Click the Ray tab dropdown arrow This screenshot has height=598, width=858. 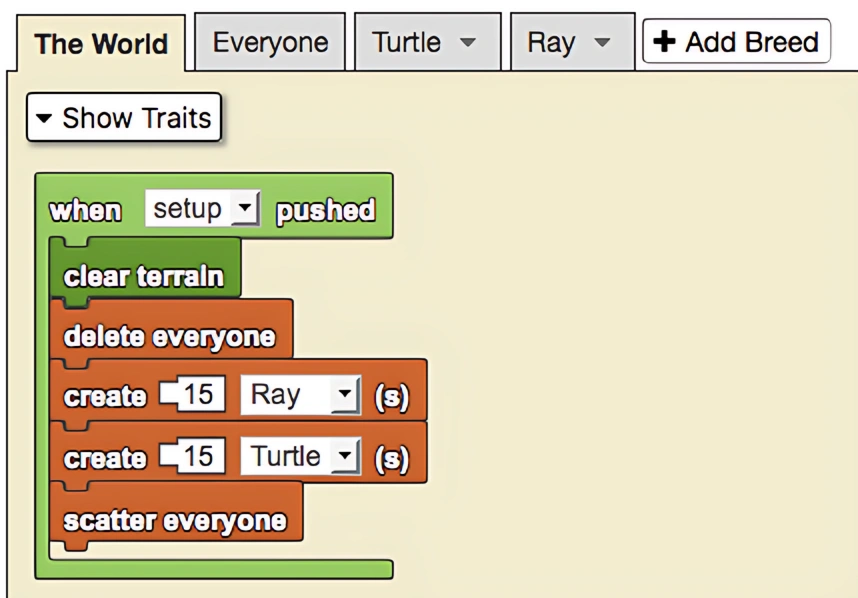pos(602,42)
